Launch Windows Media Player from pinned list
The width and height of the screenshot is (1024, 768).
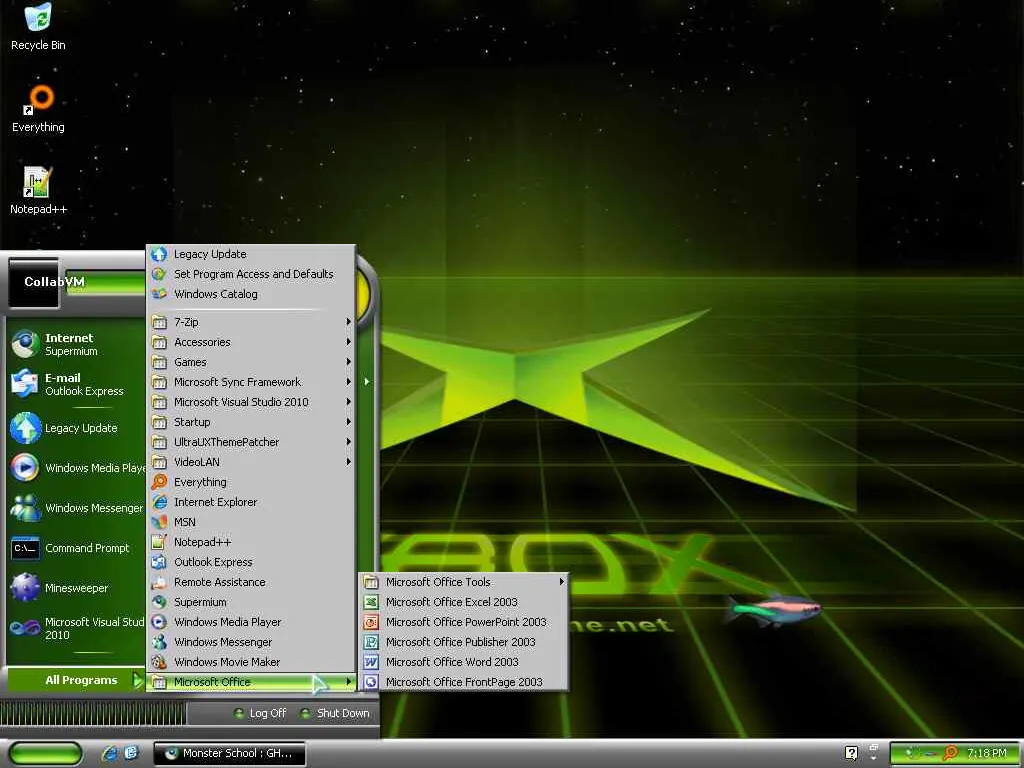[25, 468]
